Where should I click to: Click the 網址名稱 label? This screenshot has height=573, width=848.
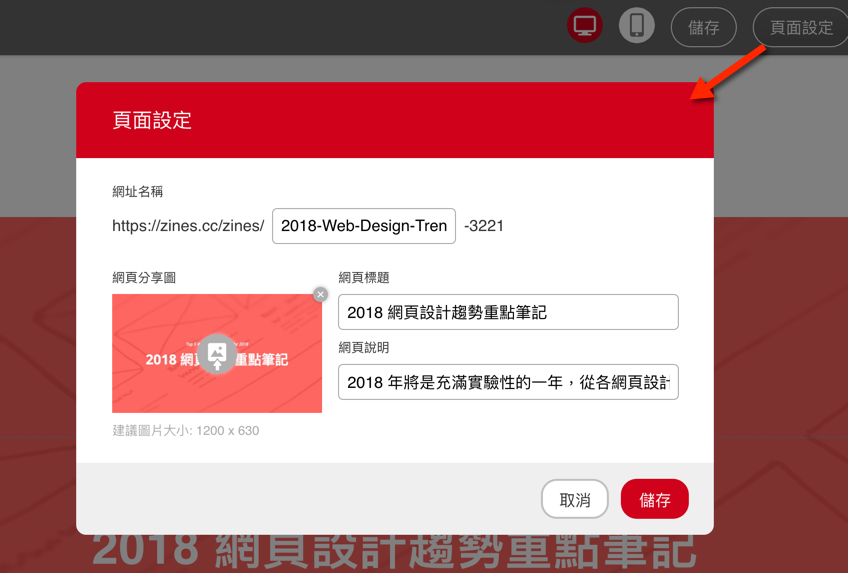pos(138,191)
